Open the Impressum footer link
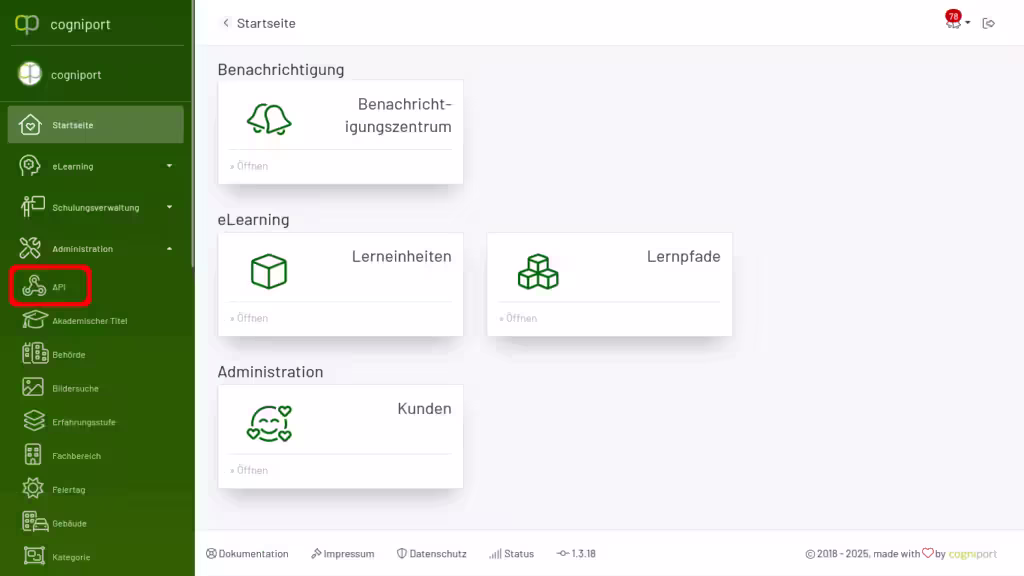This screenshot has height=576, width=1024. [x=343, y=554]
